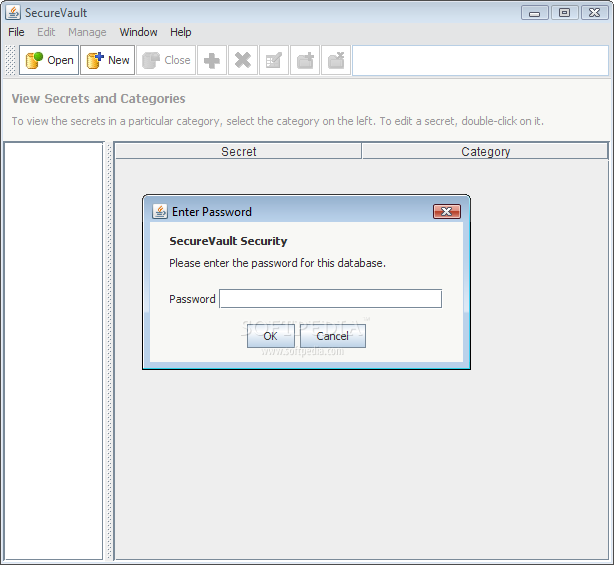Viewport: 614px width, 565px height.
Task: Click the edit secret icon in toolbar
Action: tap(274, 60)
